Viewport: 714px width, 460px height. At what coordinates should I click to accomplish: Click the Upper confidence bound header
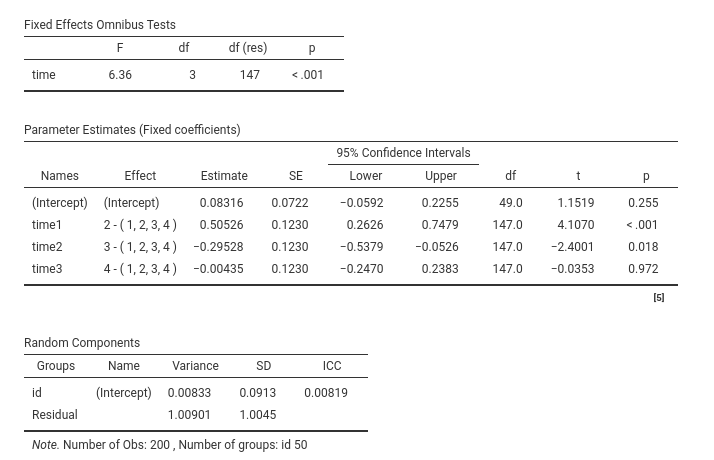tap(441, 176)
